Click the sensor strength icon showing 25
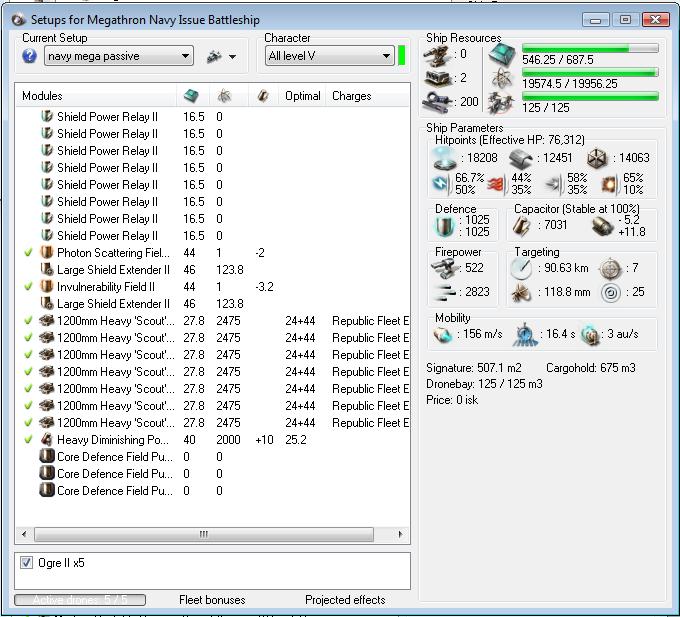Screen dimensions: 680x617 pos(611,293)
